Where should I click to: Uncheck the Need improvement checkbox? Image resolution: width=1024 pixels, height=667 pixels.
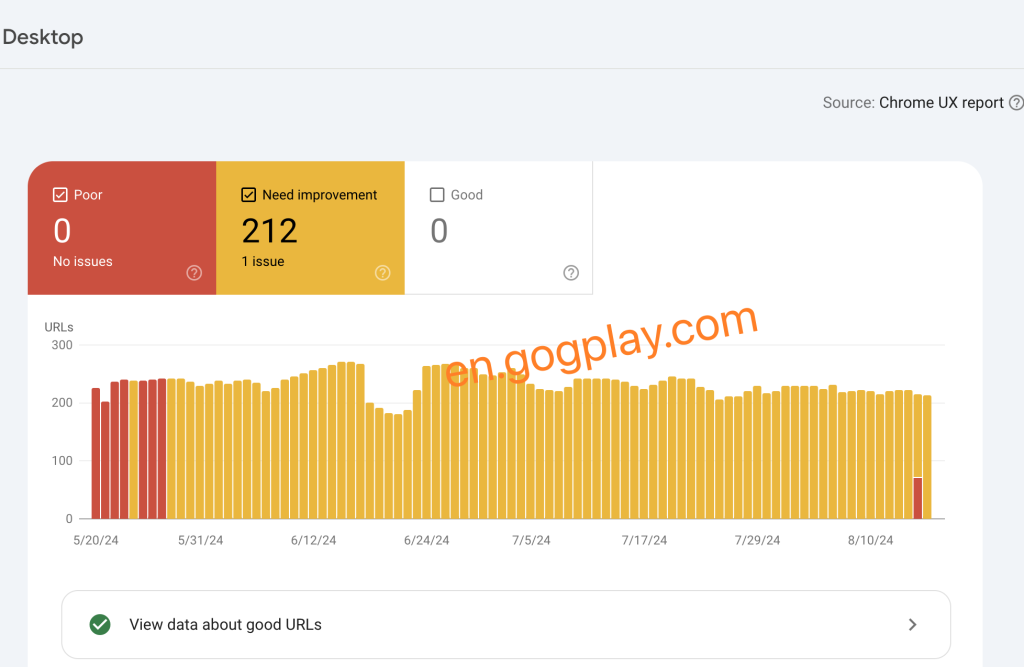coord(248,195)
